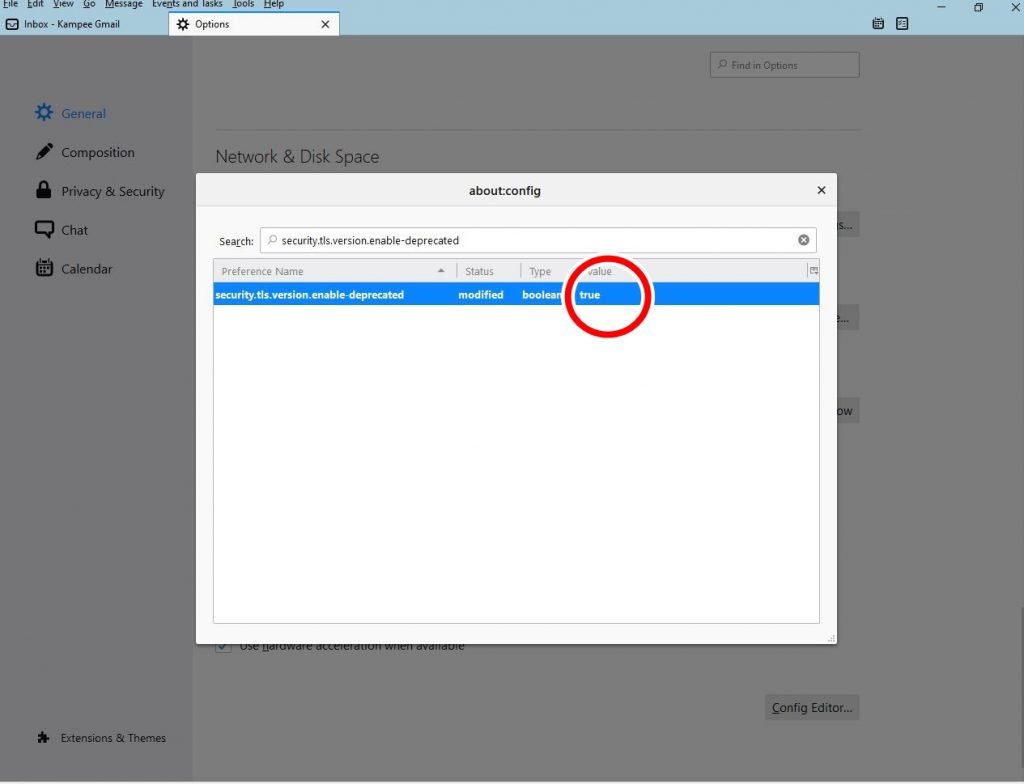
Task: Click the Config Editor button
Action: click(x=812, y=708)
